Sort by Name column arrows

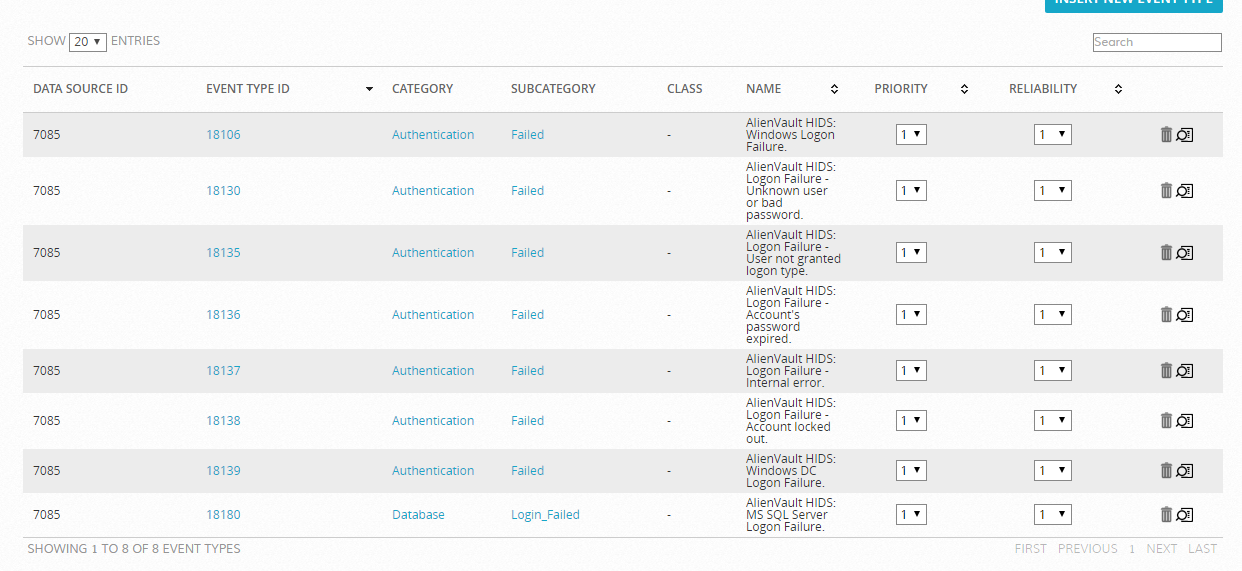(x=834, y=89)
